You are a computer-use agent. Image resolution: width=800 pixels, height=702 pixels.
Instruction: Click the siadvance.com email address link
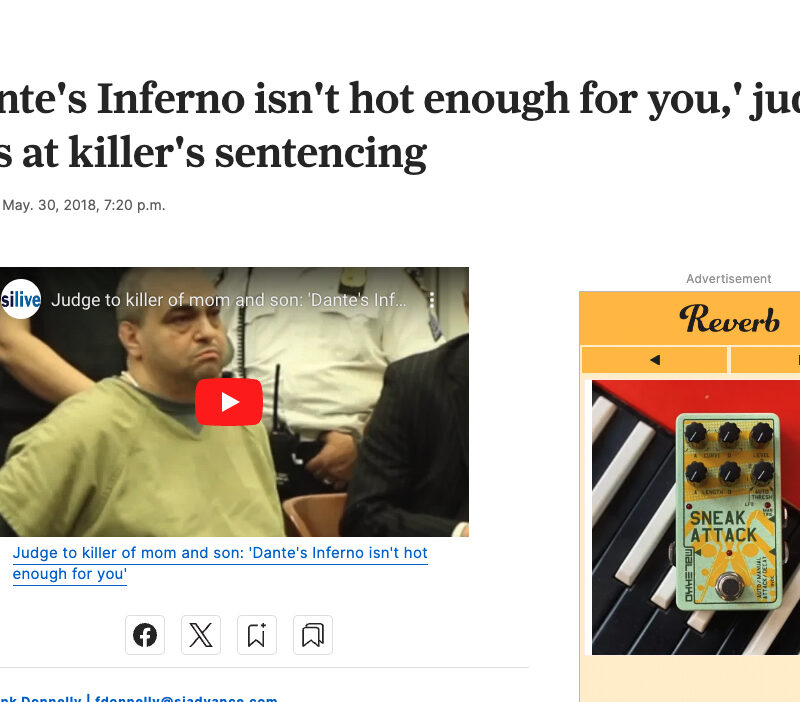pos(186,698)
